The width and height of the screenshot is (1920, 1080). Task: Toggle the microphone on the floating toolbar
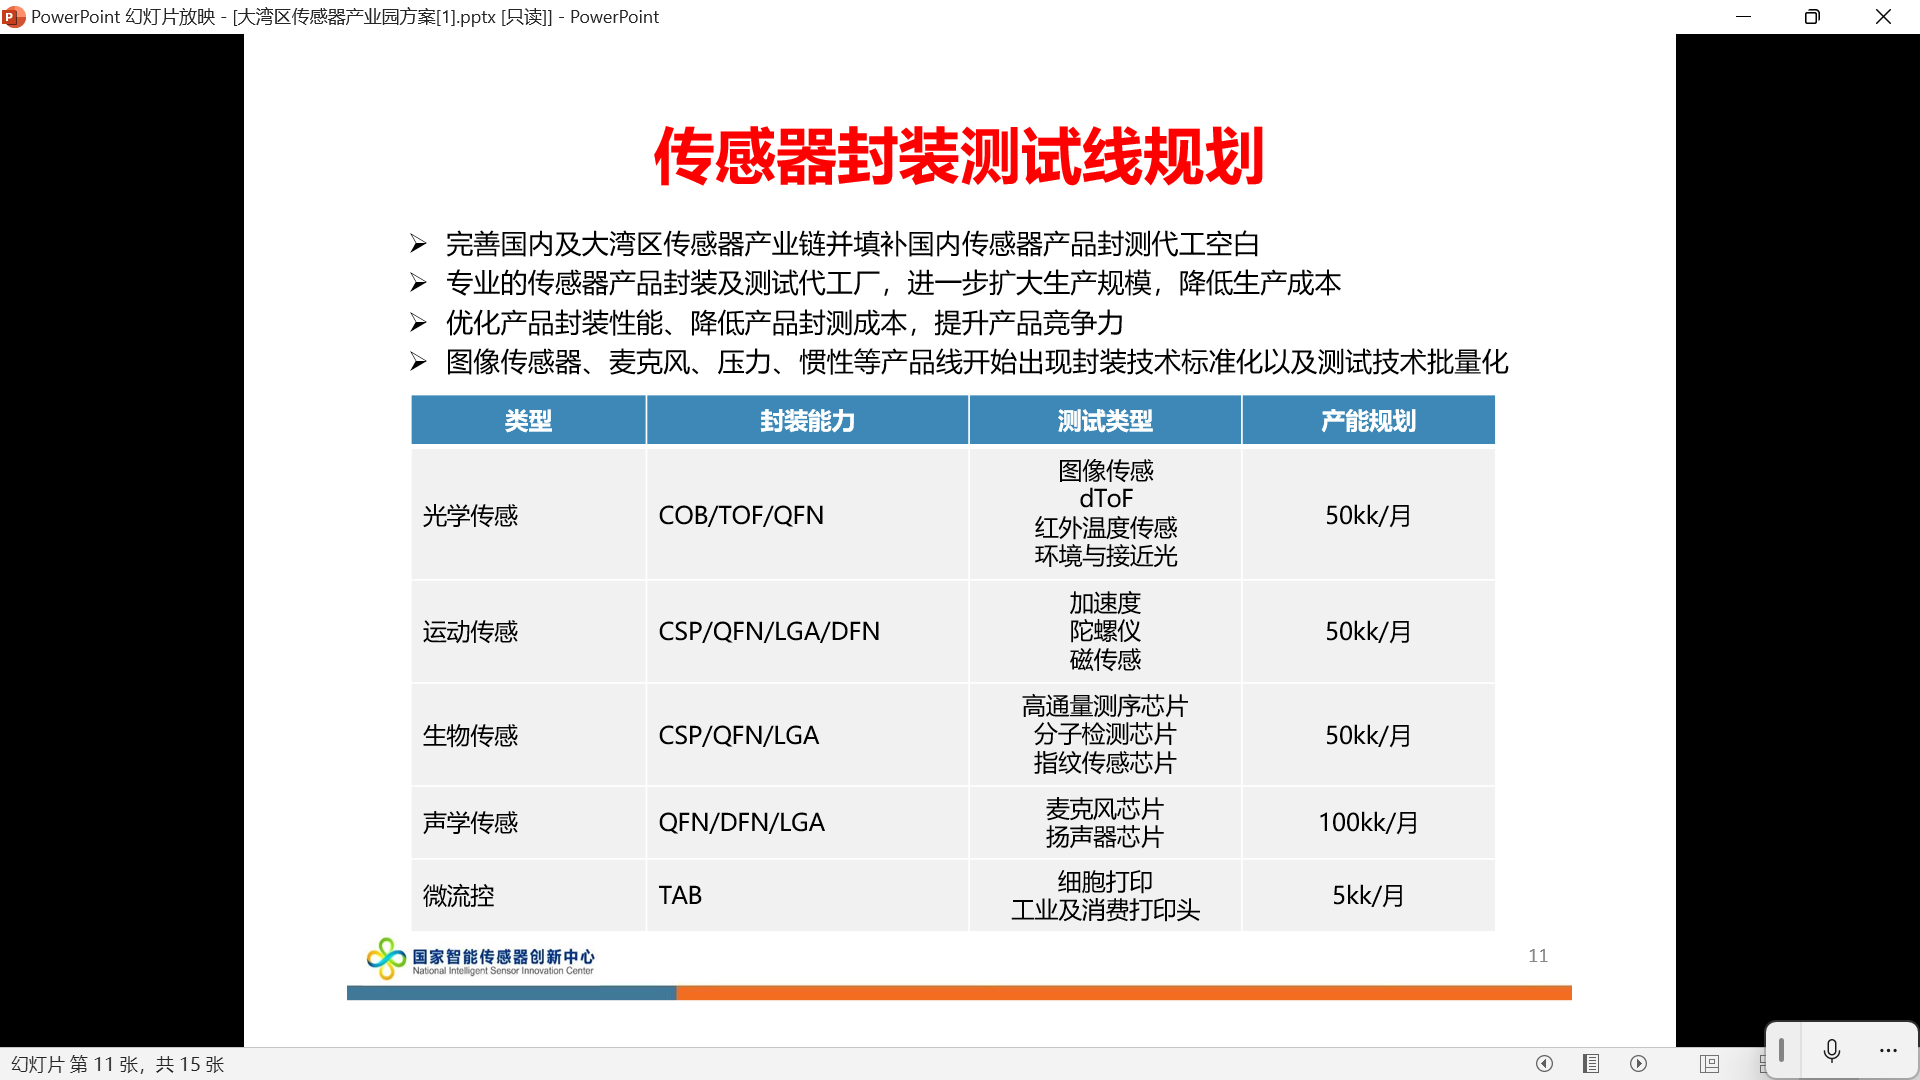point(1831,1050)
